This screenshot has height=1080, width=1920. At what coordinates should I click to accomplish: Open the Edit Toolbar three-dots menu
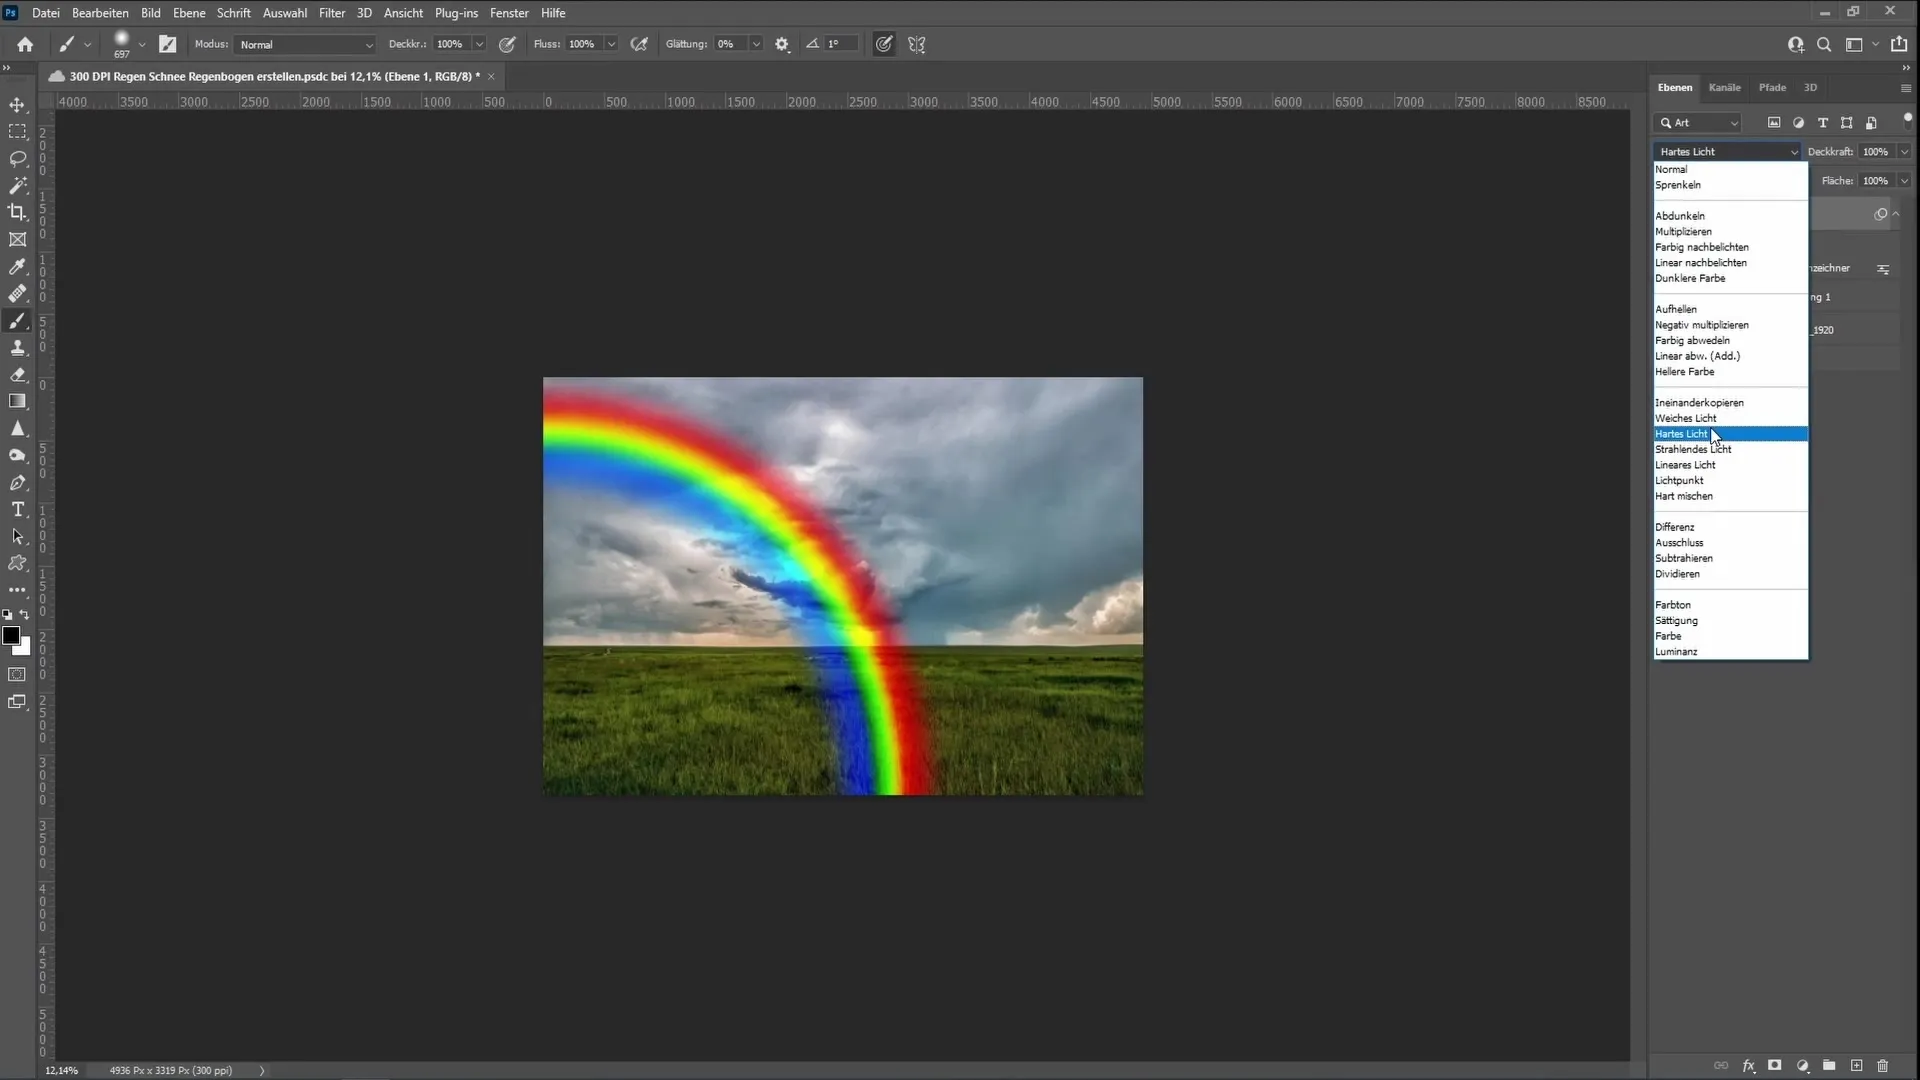(x=17, y=590)
